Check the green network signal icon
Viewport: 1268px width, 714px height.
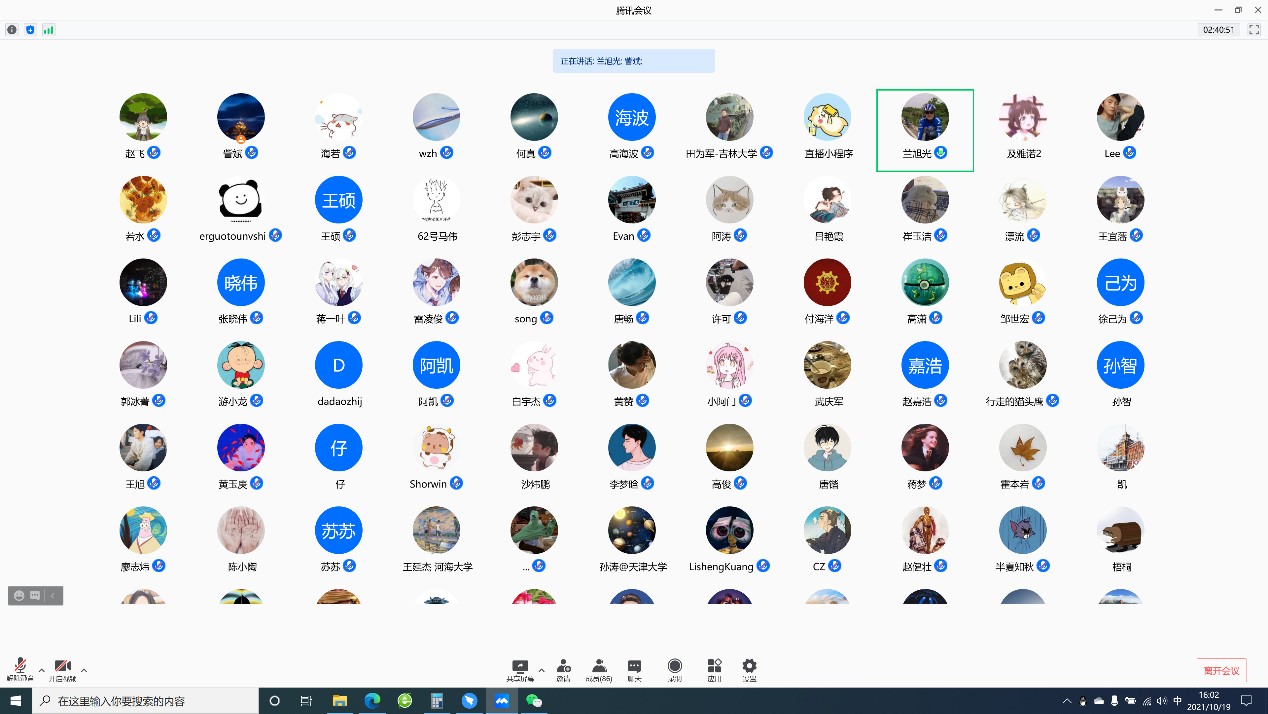(x=48, y=30)
